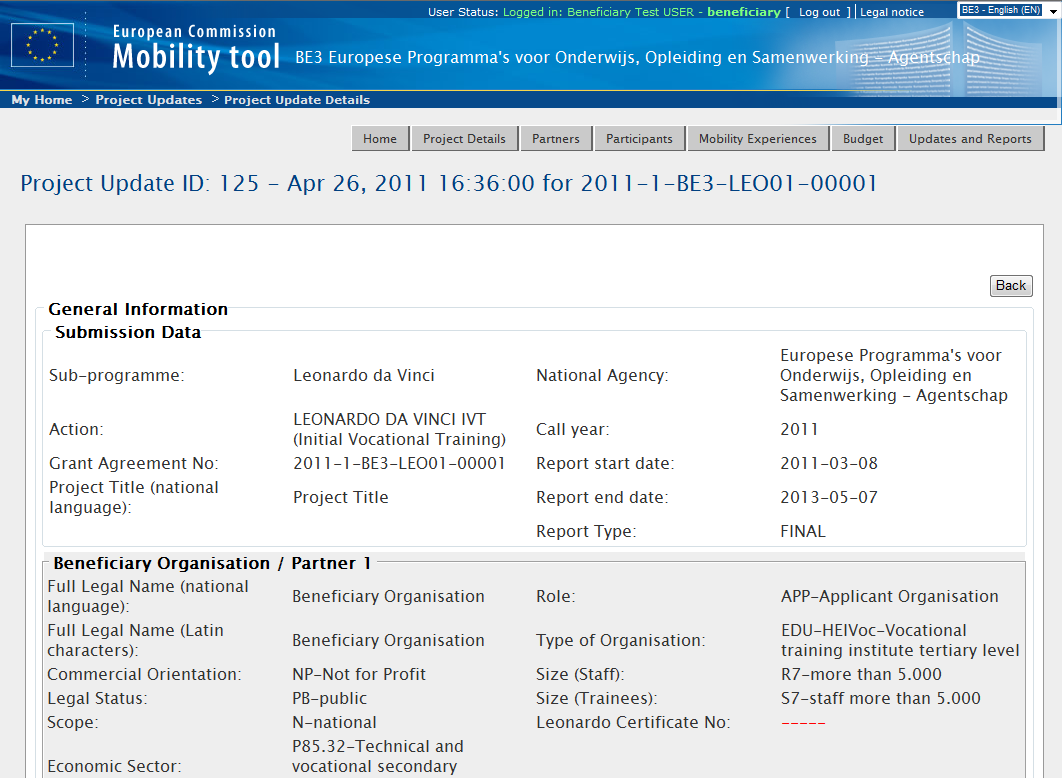Select 'LEONARDO DA VINCI IVT' action value
Image resolution: width=1062 pixels, height=778 pixels.
(x=400, y=429)
